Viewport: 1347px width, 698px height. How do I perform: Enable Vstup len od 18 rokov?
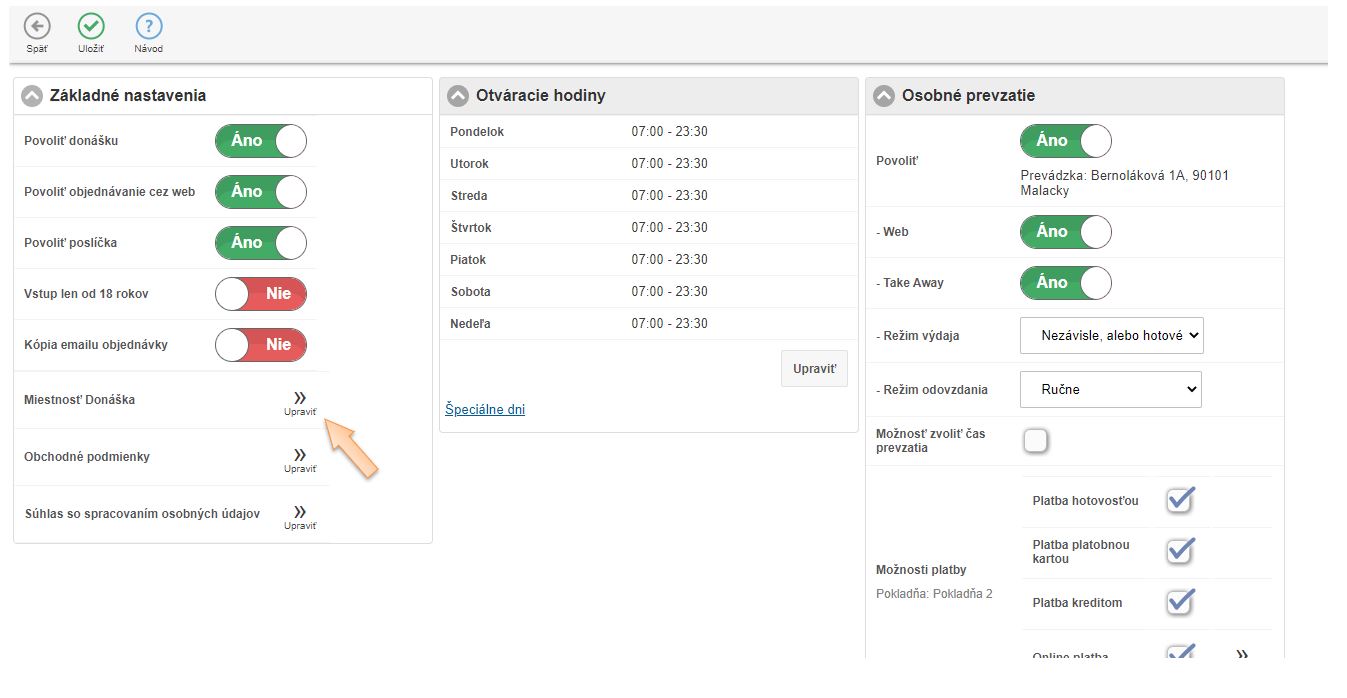click(261, 294)
